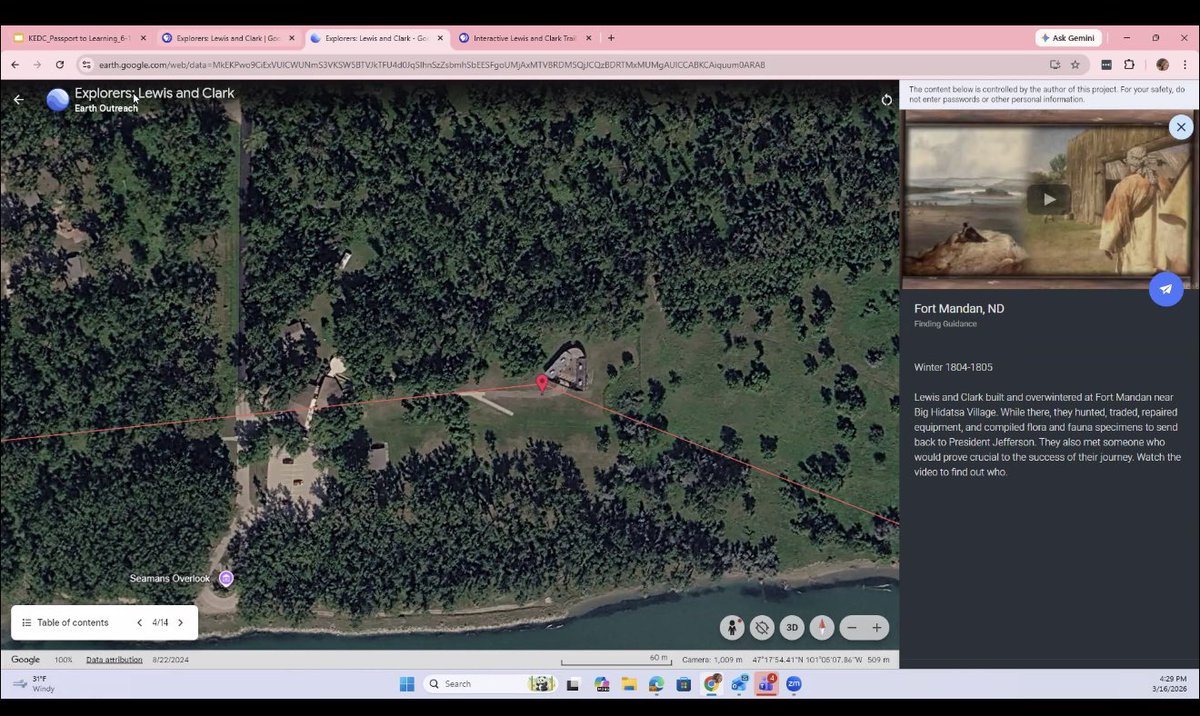1200x716 pixels.
Task: Switch to Interactive Lewis and Clark Trail tab
Action: tap(523, 38)
